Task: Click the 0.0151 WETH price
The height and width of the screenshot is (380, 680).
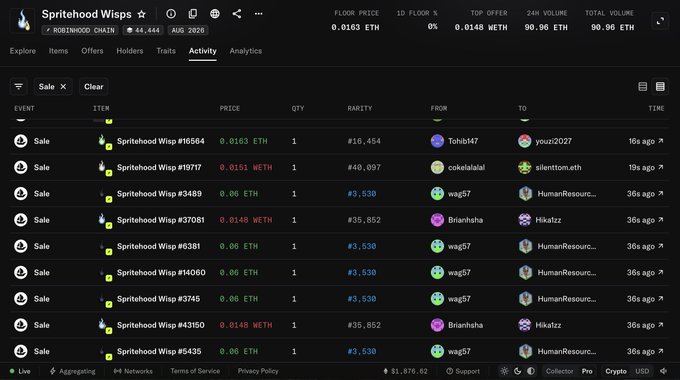Action: [246, 167]
